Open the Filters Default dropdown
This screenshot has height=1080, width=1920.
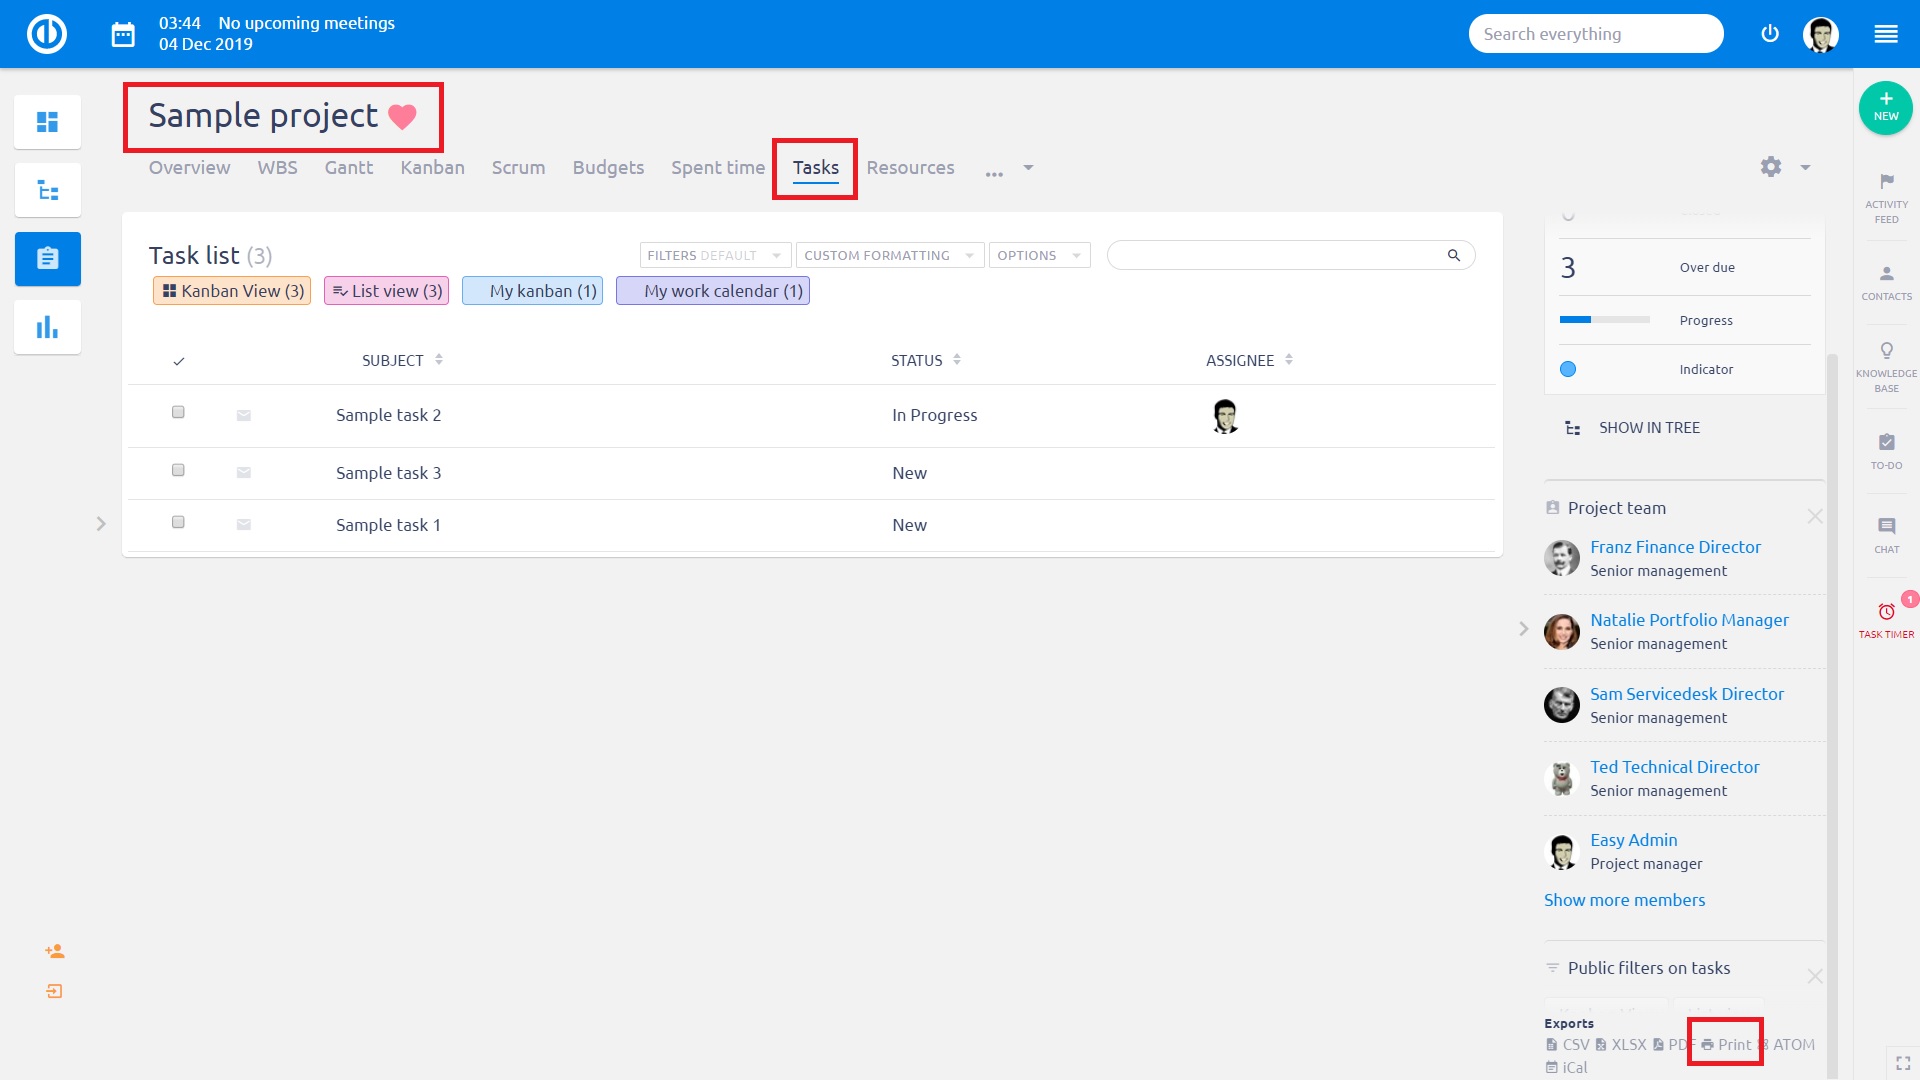click(x=714, y=256)
